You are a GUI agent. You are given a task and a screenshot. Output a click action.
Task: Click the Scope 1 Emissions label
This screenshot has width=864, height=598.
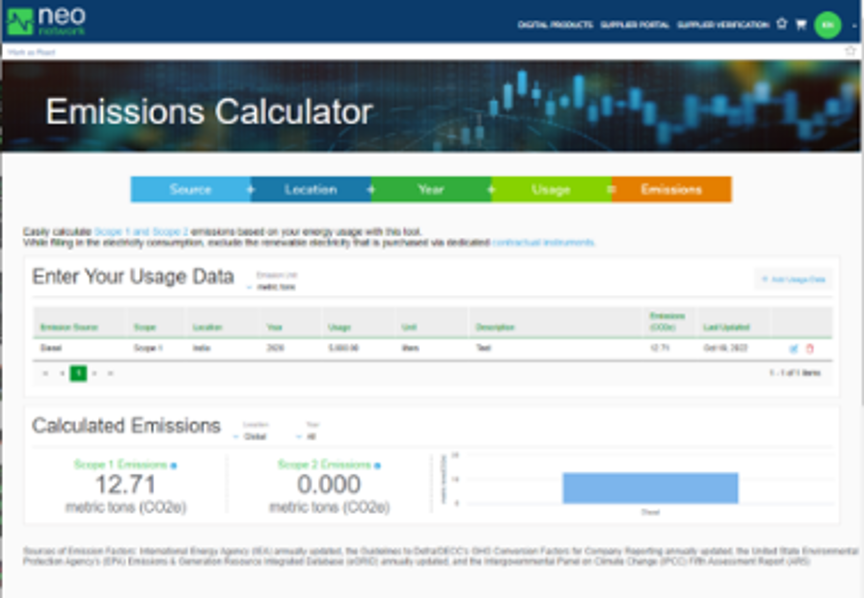pos(120,465)
